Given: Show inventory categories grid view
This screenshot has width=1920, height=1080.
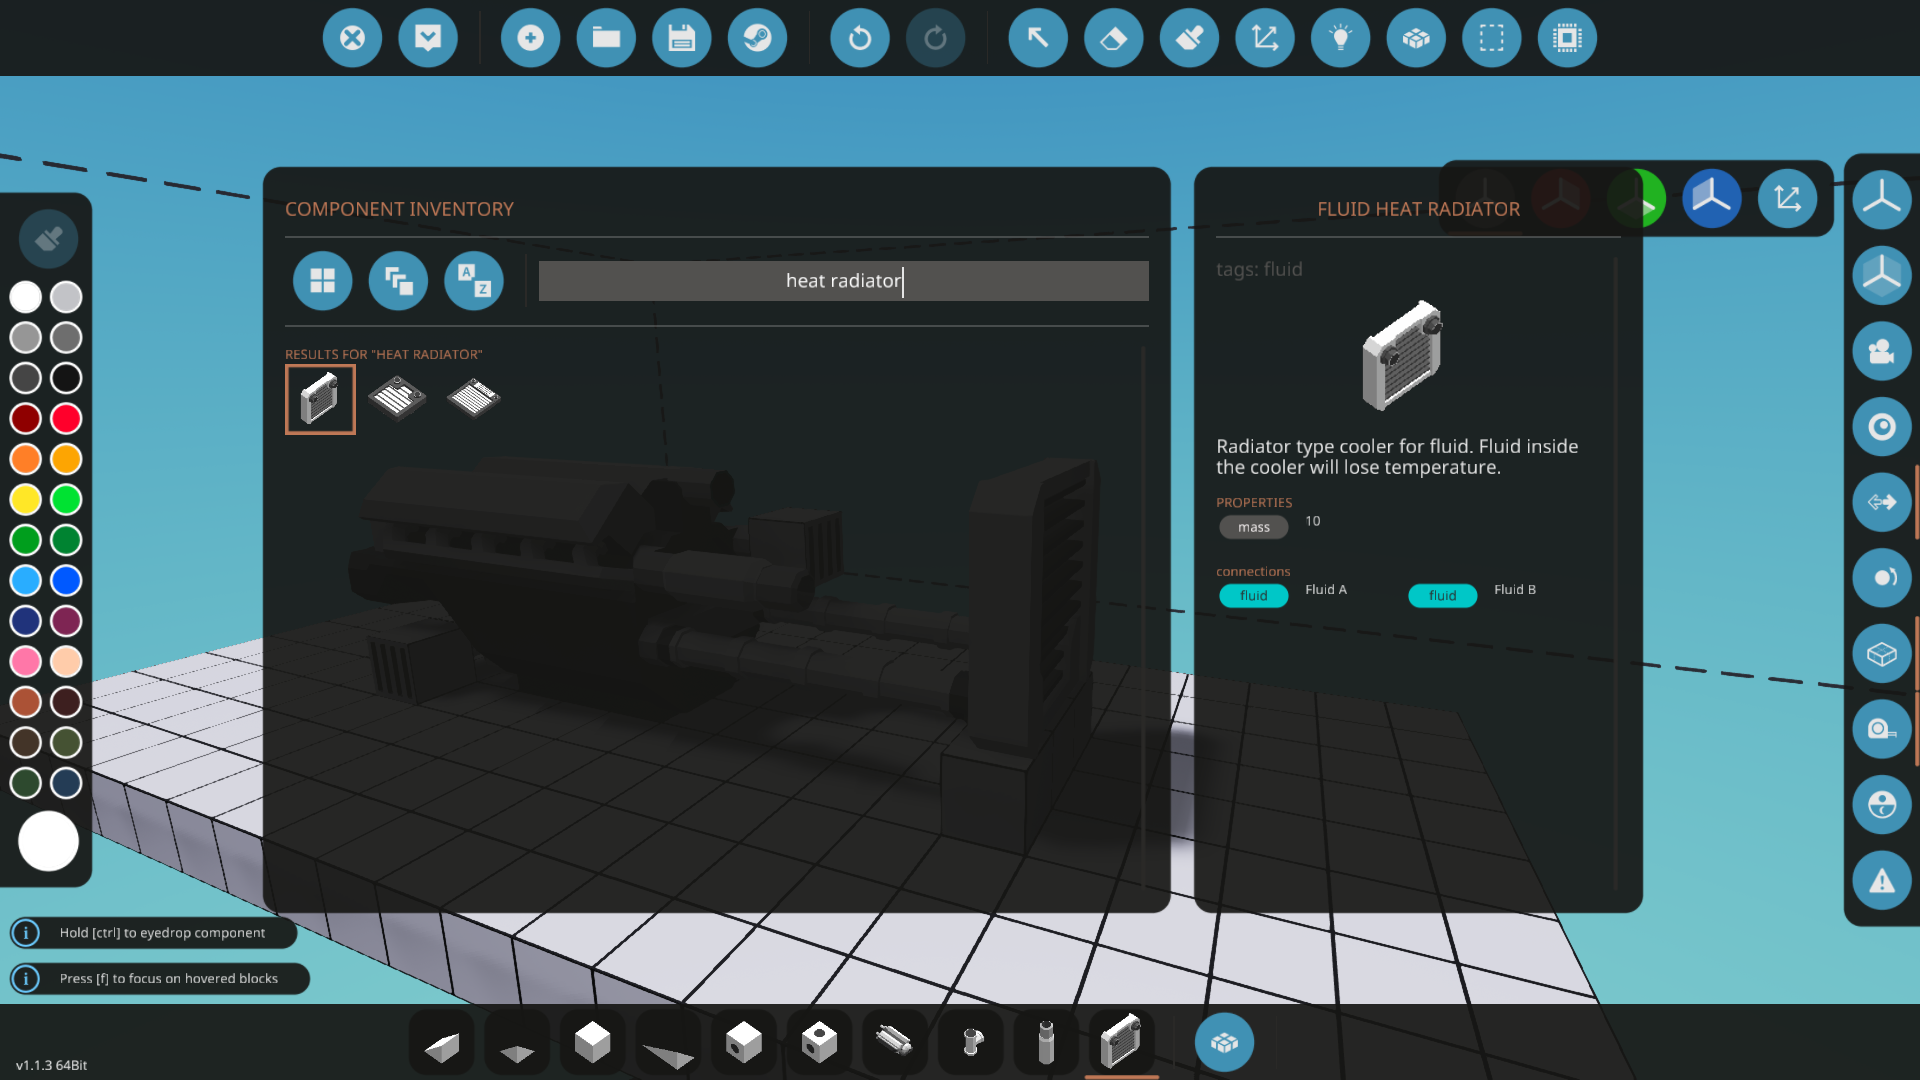Looking at the screenshot, I should pos(322,281).
